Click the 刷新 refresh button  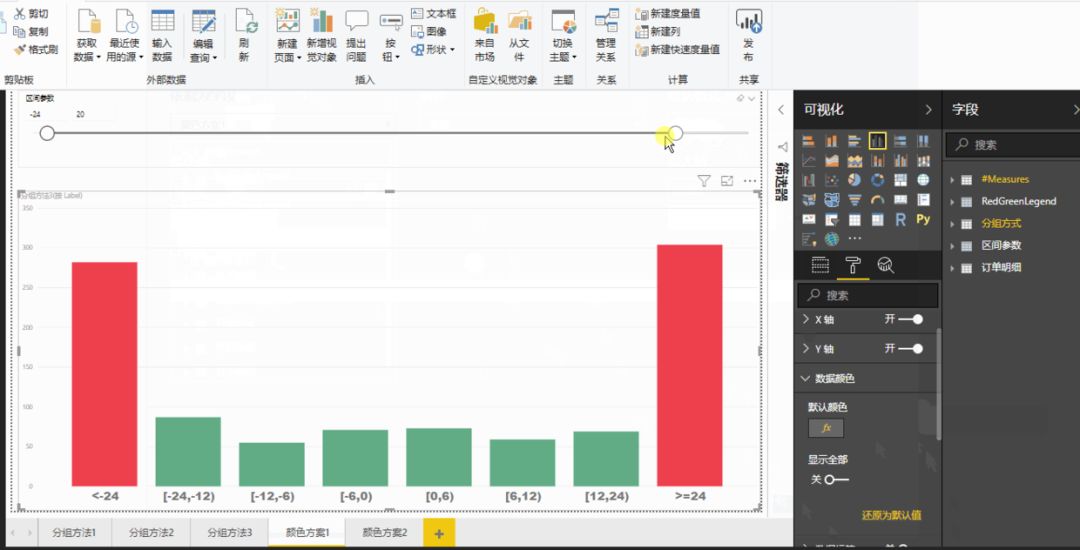click(x=245, y=36)
